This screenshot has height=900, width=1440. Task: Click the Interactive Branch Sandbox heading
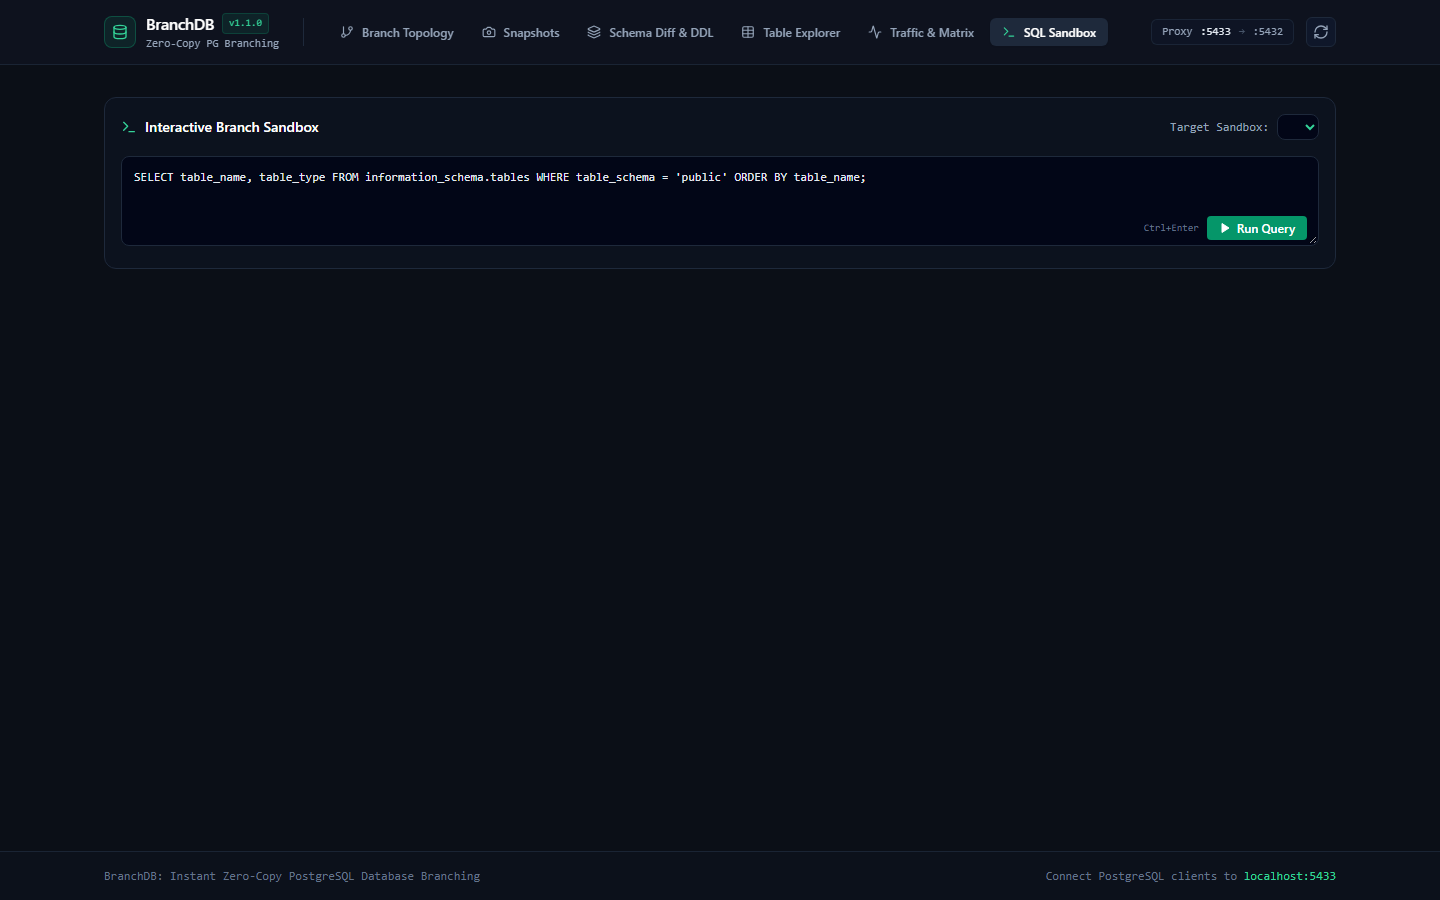pos(232,127)
